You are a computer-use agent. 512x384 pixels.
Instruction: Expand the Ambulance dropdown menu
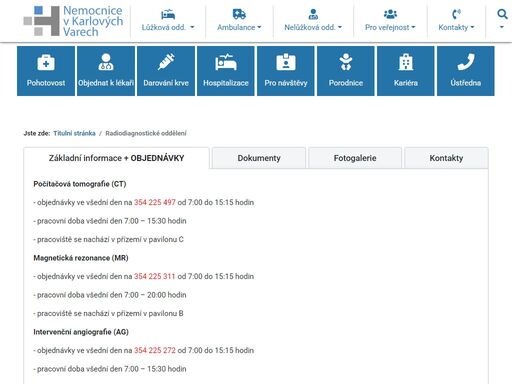click(239, 21)
